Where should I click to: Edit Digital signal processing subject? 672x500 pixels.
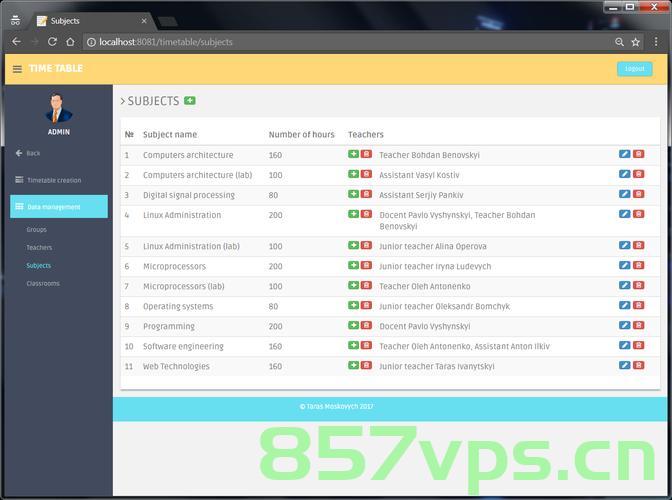pyautogui.click(x=624, y=195)
